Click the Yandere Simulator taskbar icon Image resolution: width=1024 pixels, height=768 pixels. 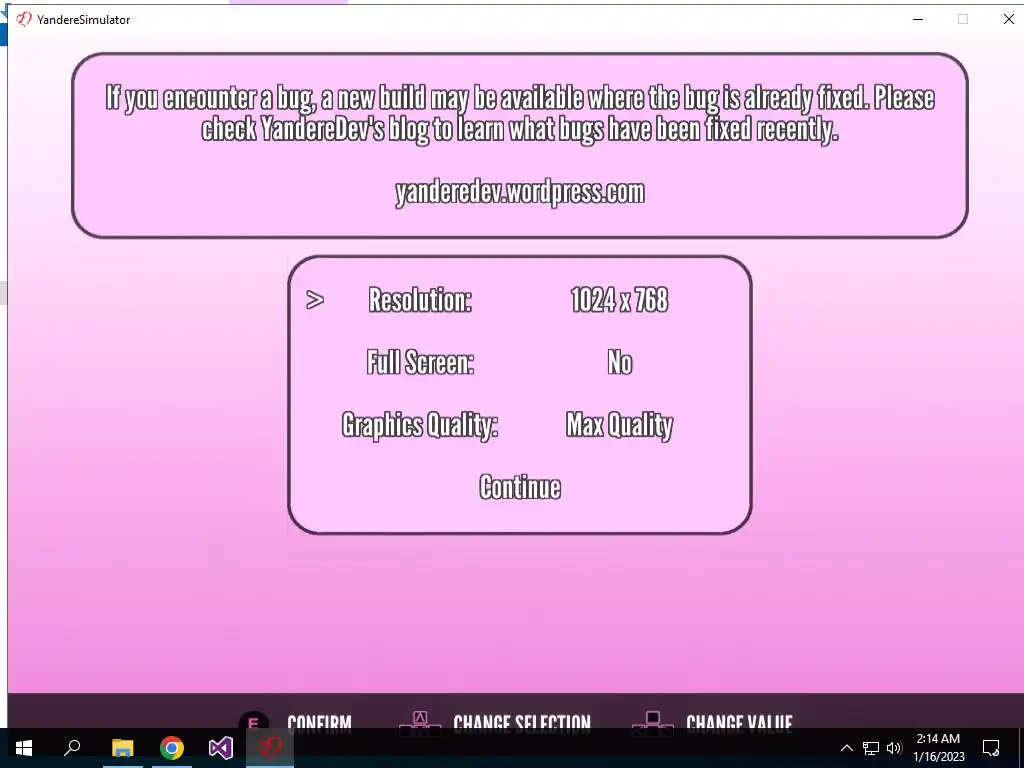(270, 748)
